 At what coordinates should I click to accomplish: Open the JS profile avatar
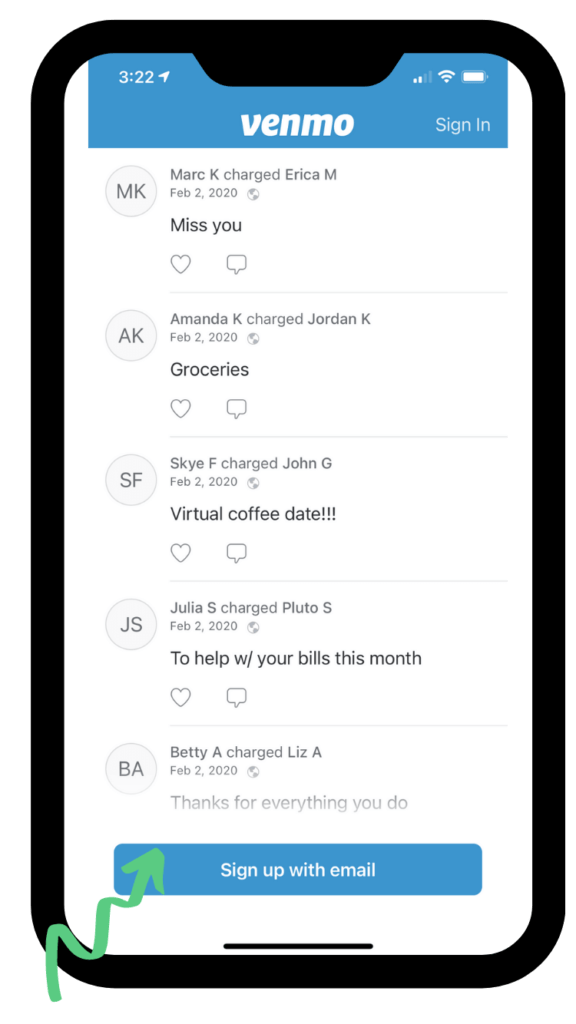131,624
